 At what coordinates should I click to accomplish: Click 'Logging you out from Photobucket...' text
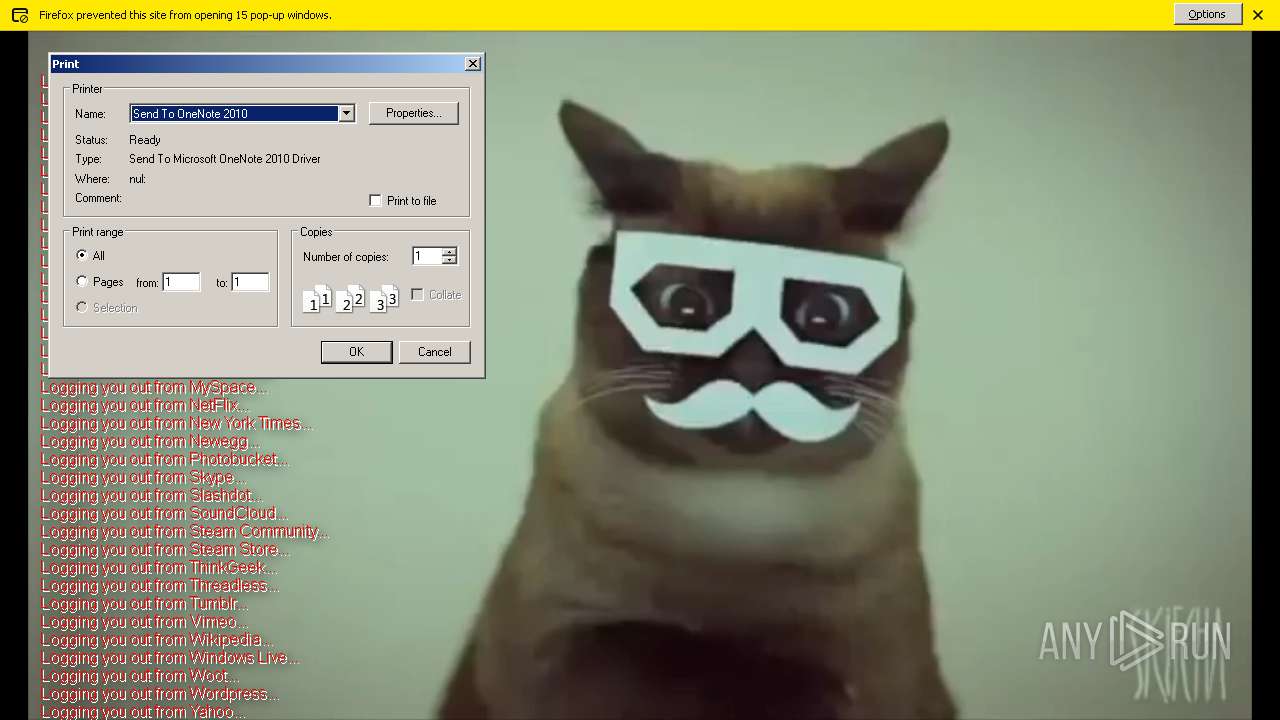[x=164, y=459]
